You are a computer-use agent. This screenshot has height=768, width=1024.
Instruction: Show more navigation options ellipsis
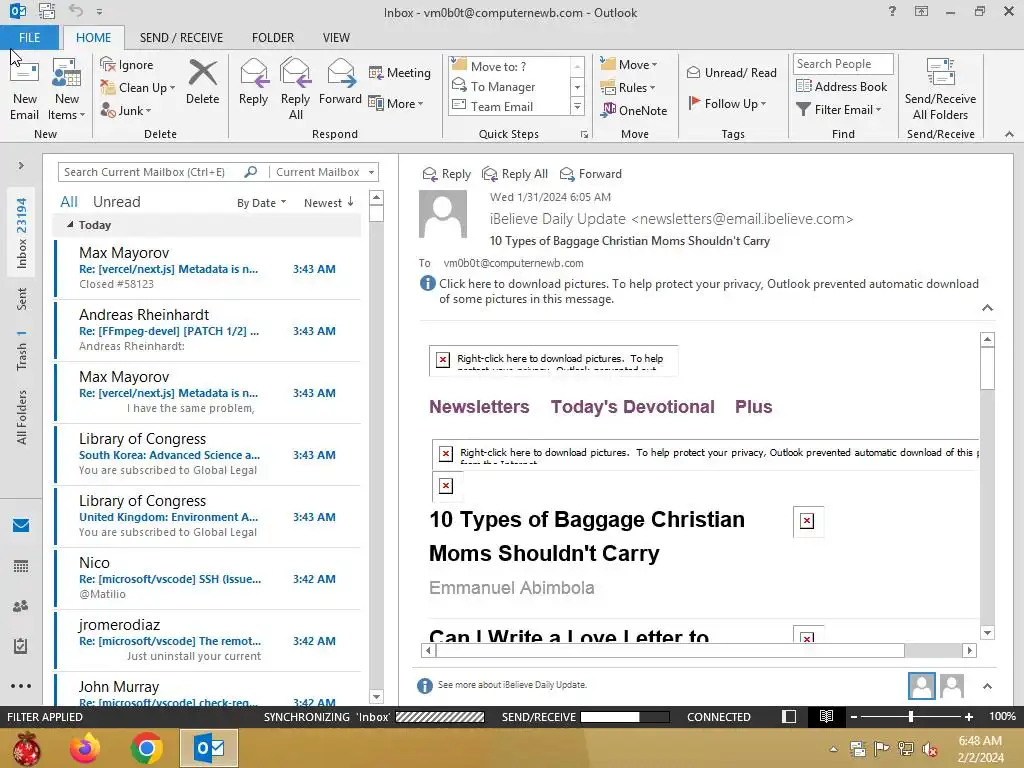[21, 686]
